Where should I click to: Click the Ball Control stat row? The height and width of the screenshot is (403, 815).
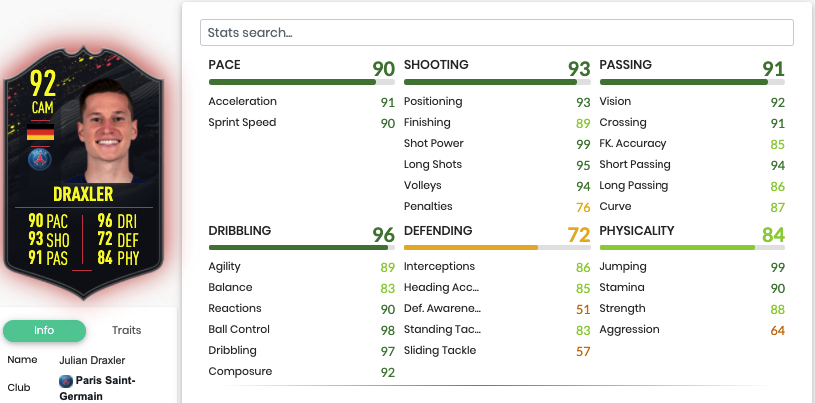click(301, 330)
